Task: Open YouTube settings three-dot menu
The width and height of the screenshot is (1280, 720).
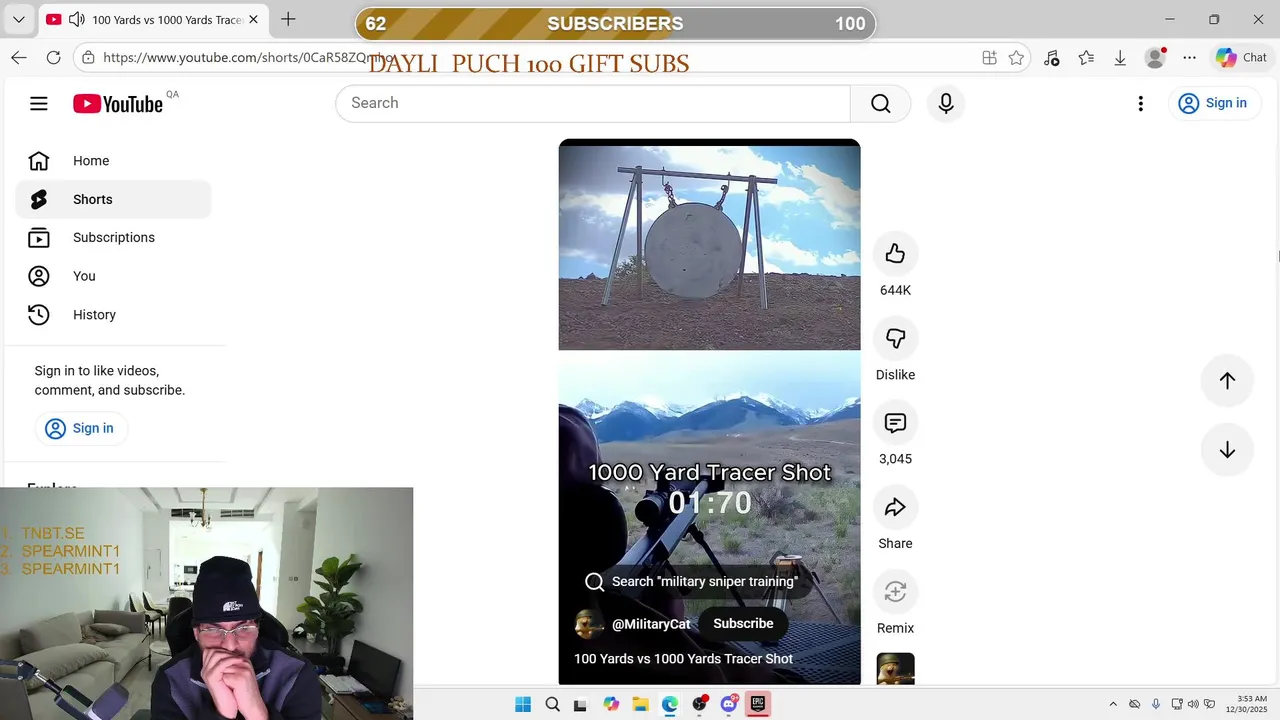Action: (x=1140, y=103)
